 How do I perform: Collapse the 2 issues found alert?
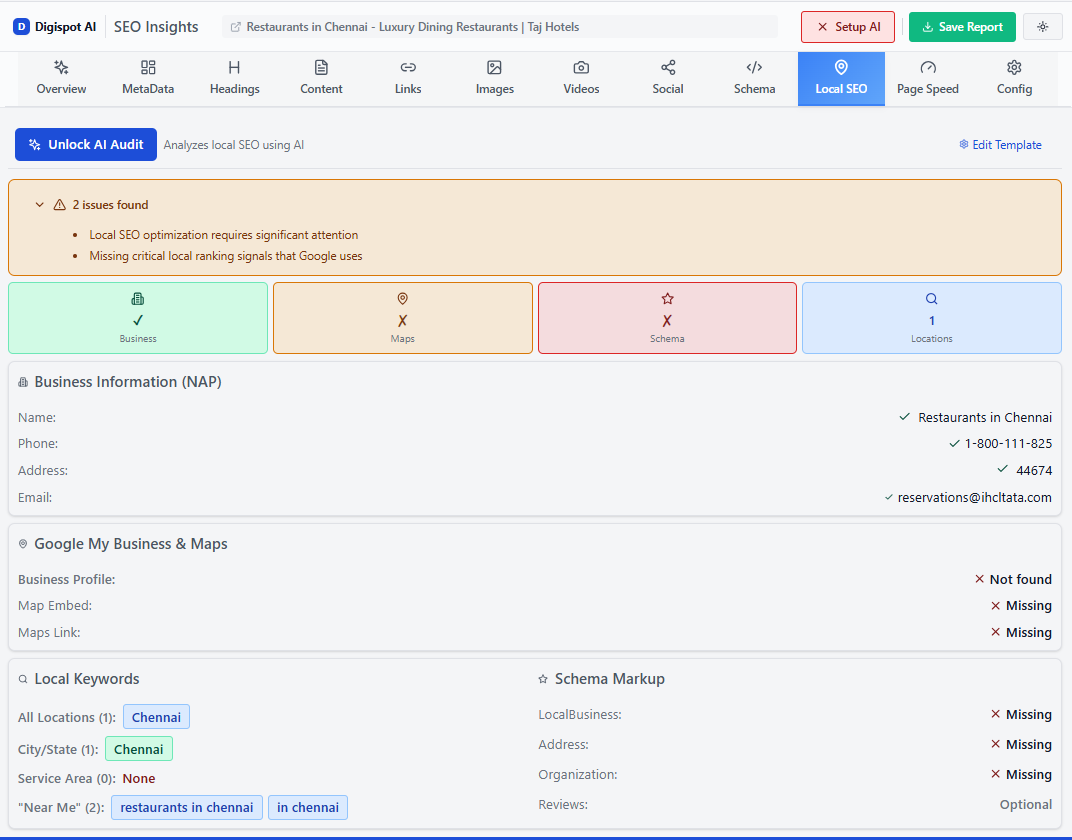(40, 204)
